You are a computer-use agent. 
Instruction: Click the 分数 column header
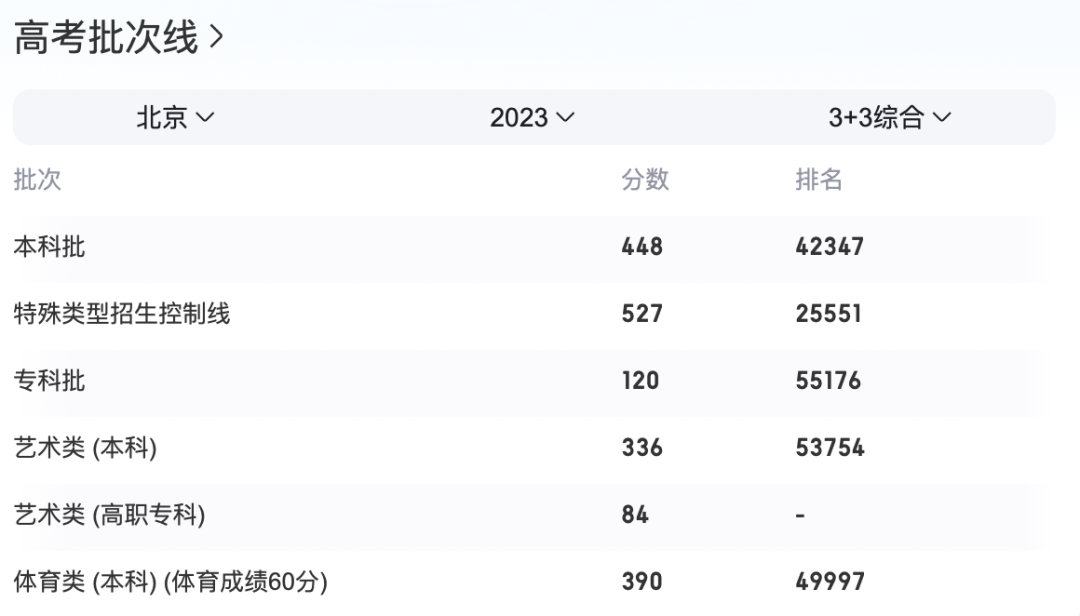click(645, 180)
